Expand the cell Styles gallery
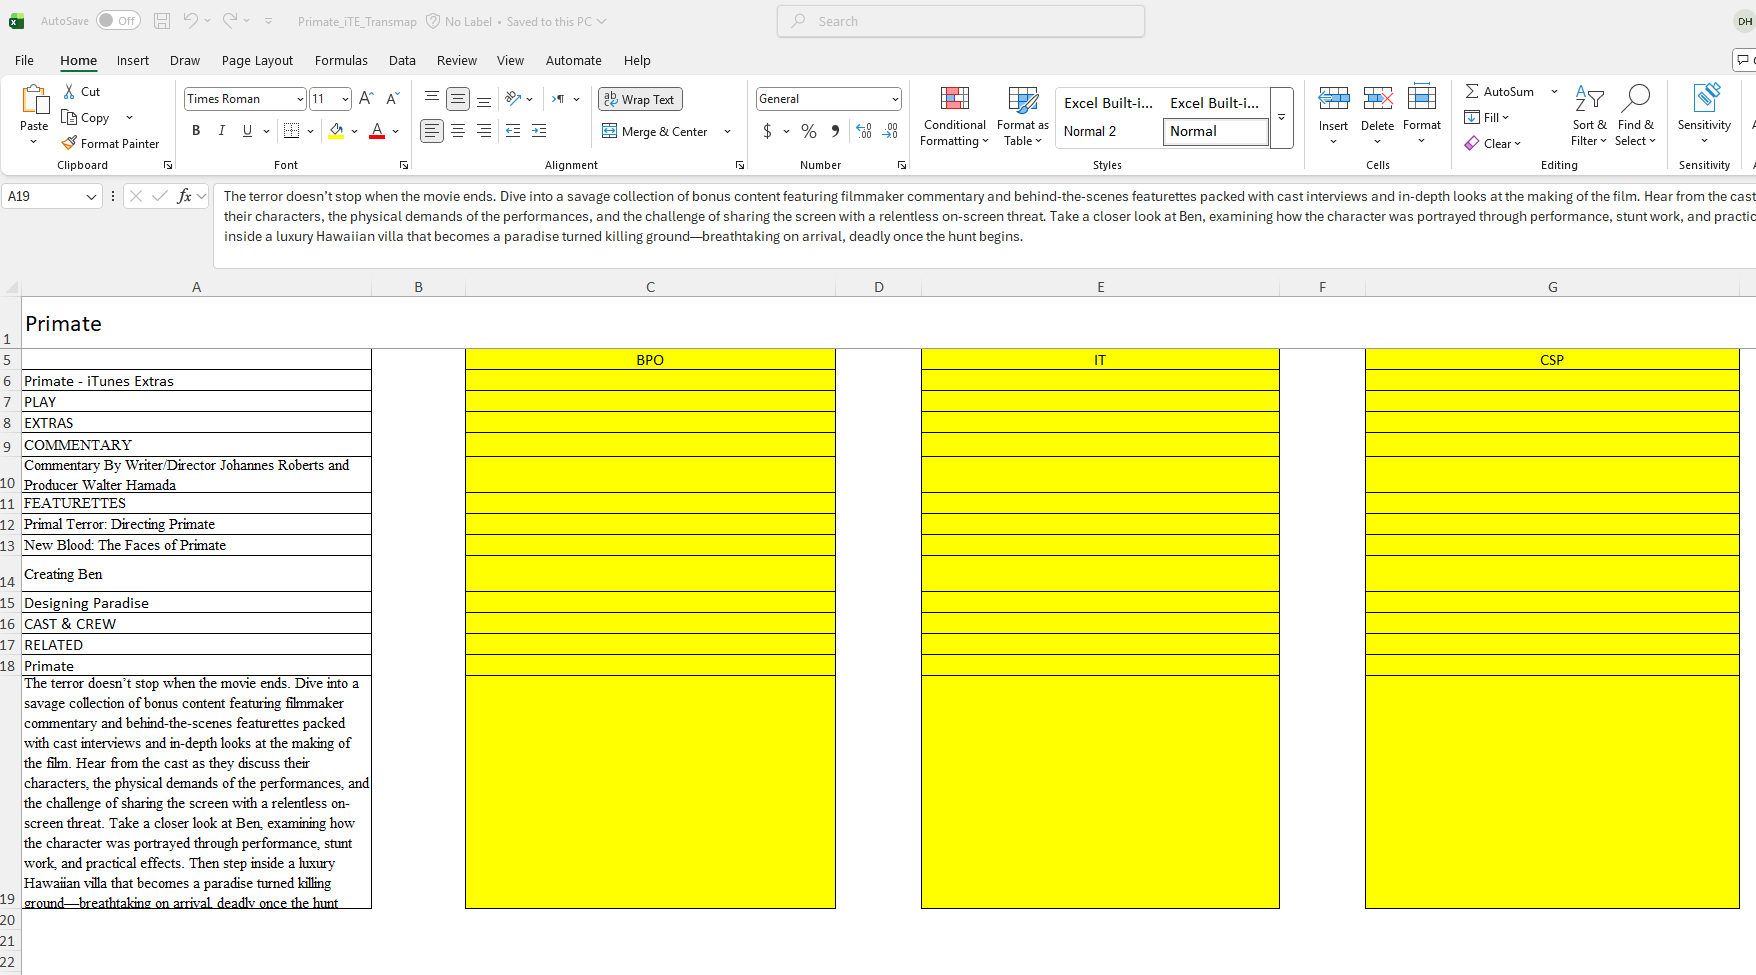Viewport: 1756px width, 975px height. 1282,118
